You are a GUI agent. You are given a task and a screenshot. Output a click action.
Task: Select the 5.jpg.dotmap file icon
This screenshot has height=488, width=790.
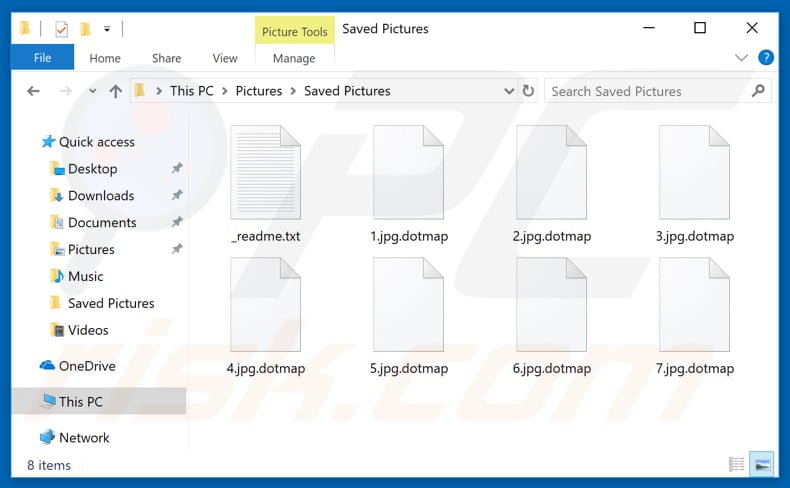click(409, 304)
